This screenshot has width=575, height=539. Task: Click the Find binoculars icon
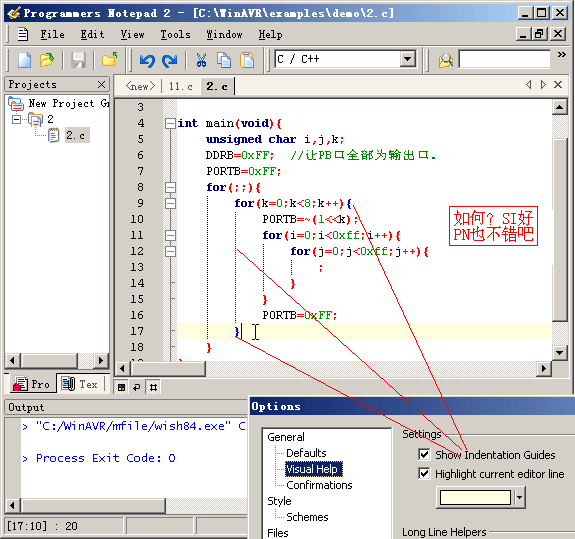(x=446, y=60)
